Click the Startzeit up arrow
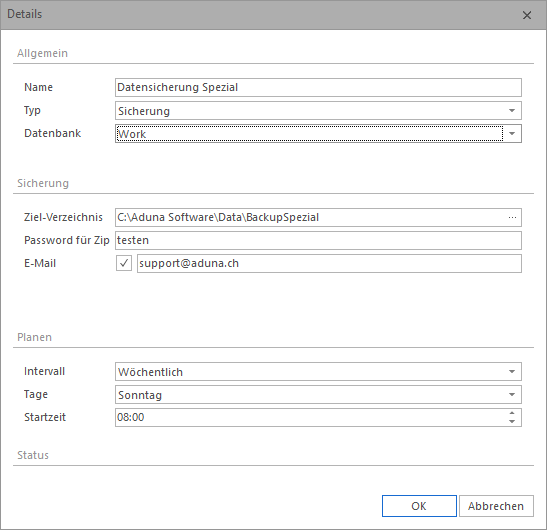547x530 pixels. pyautogui.click(x=512, y=413)
